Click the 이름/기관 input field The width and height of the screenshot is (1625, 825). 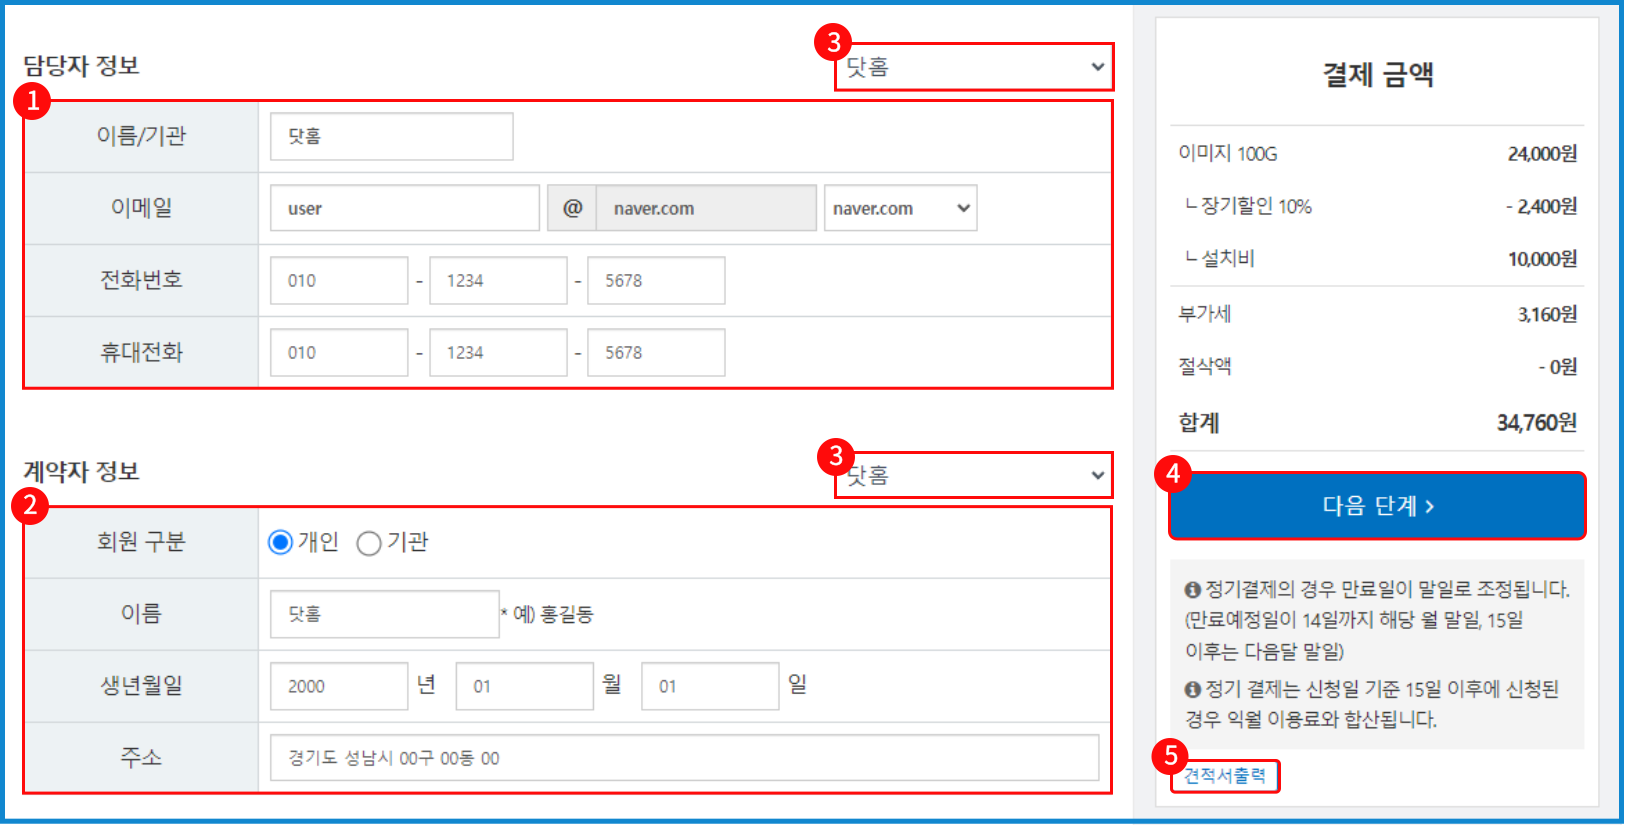pyautogui.click(x=391, y=136)
